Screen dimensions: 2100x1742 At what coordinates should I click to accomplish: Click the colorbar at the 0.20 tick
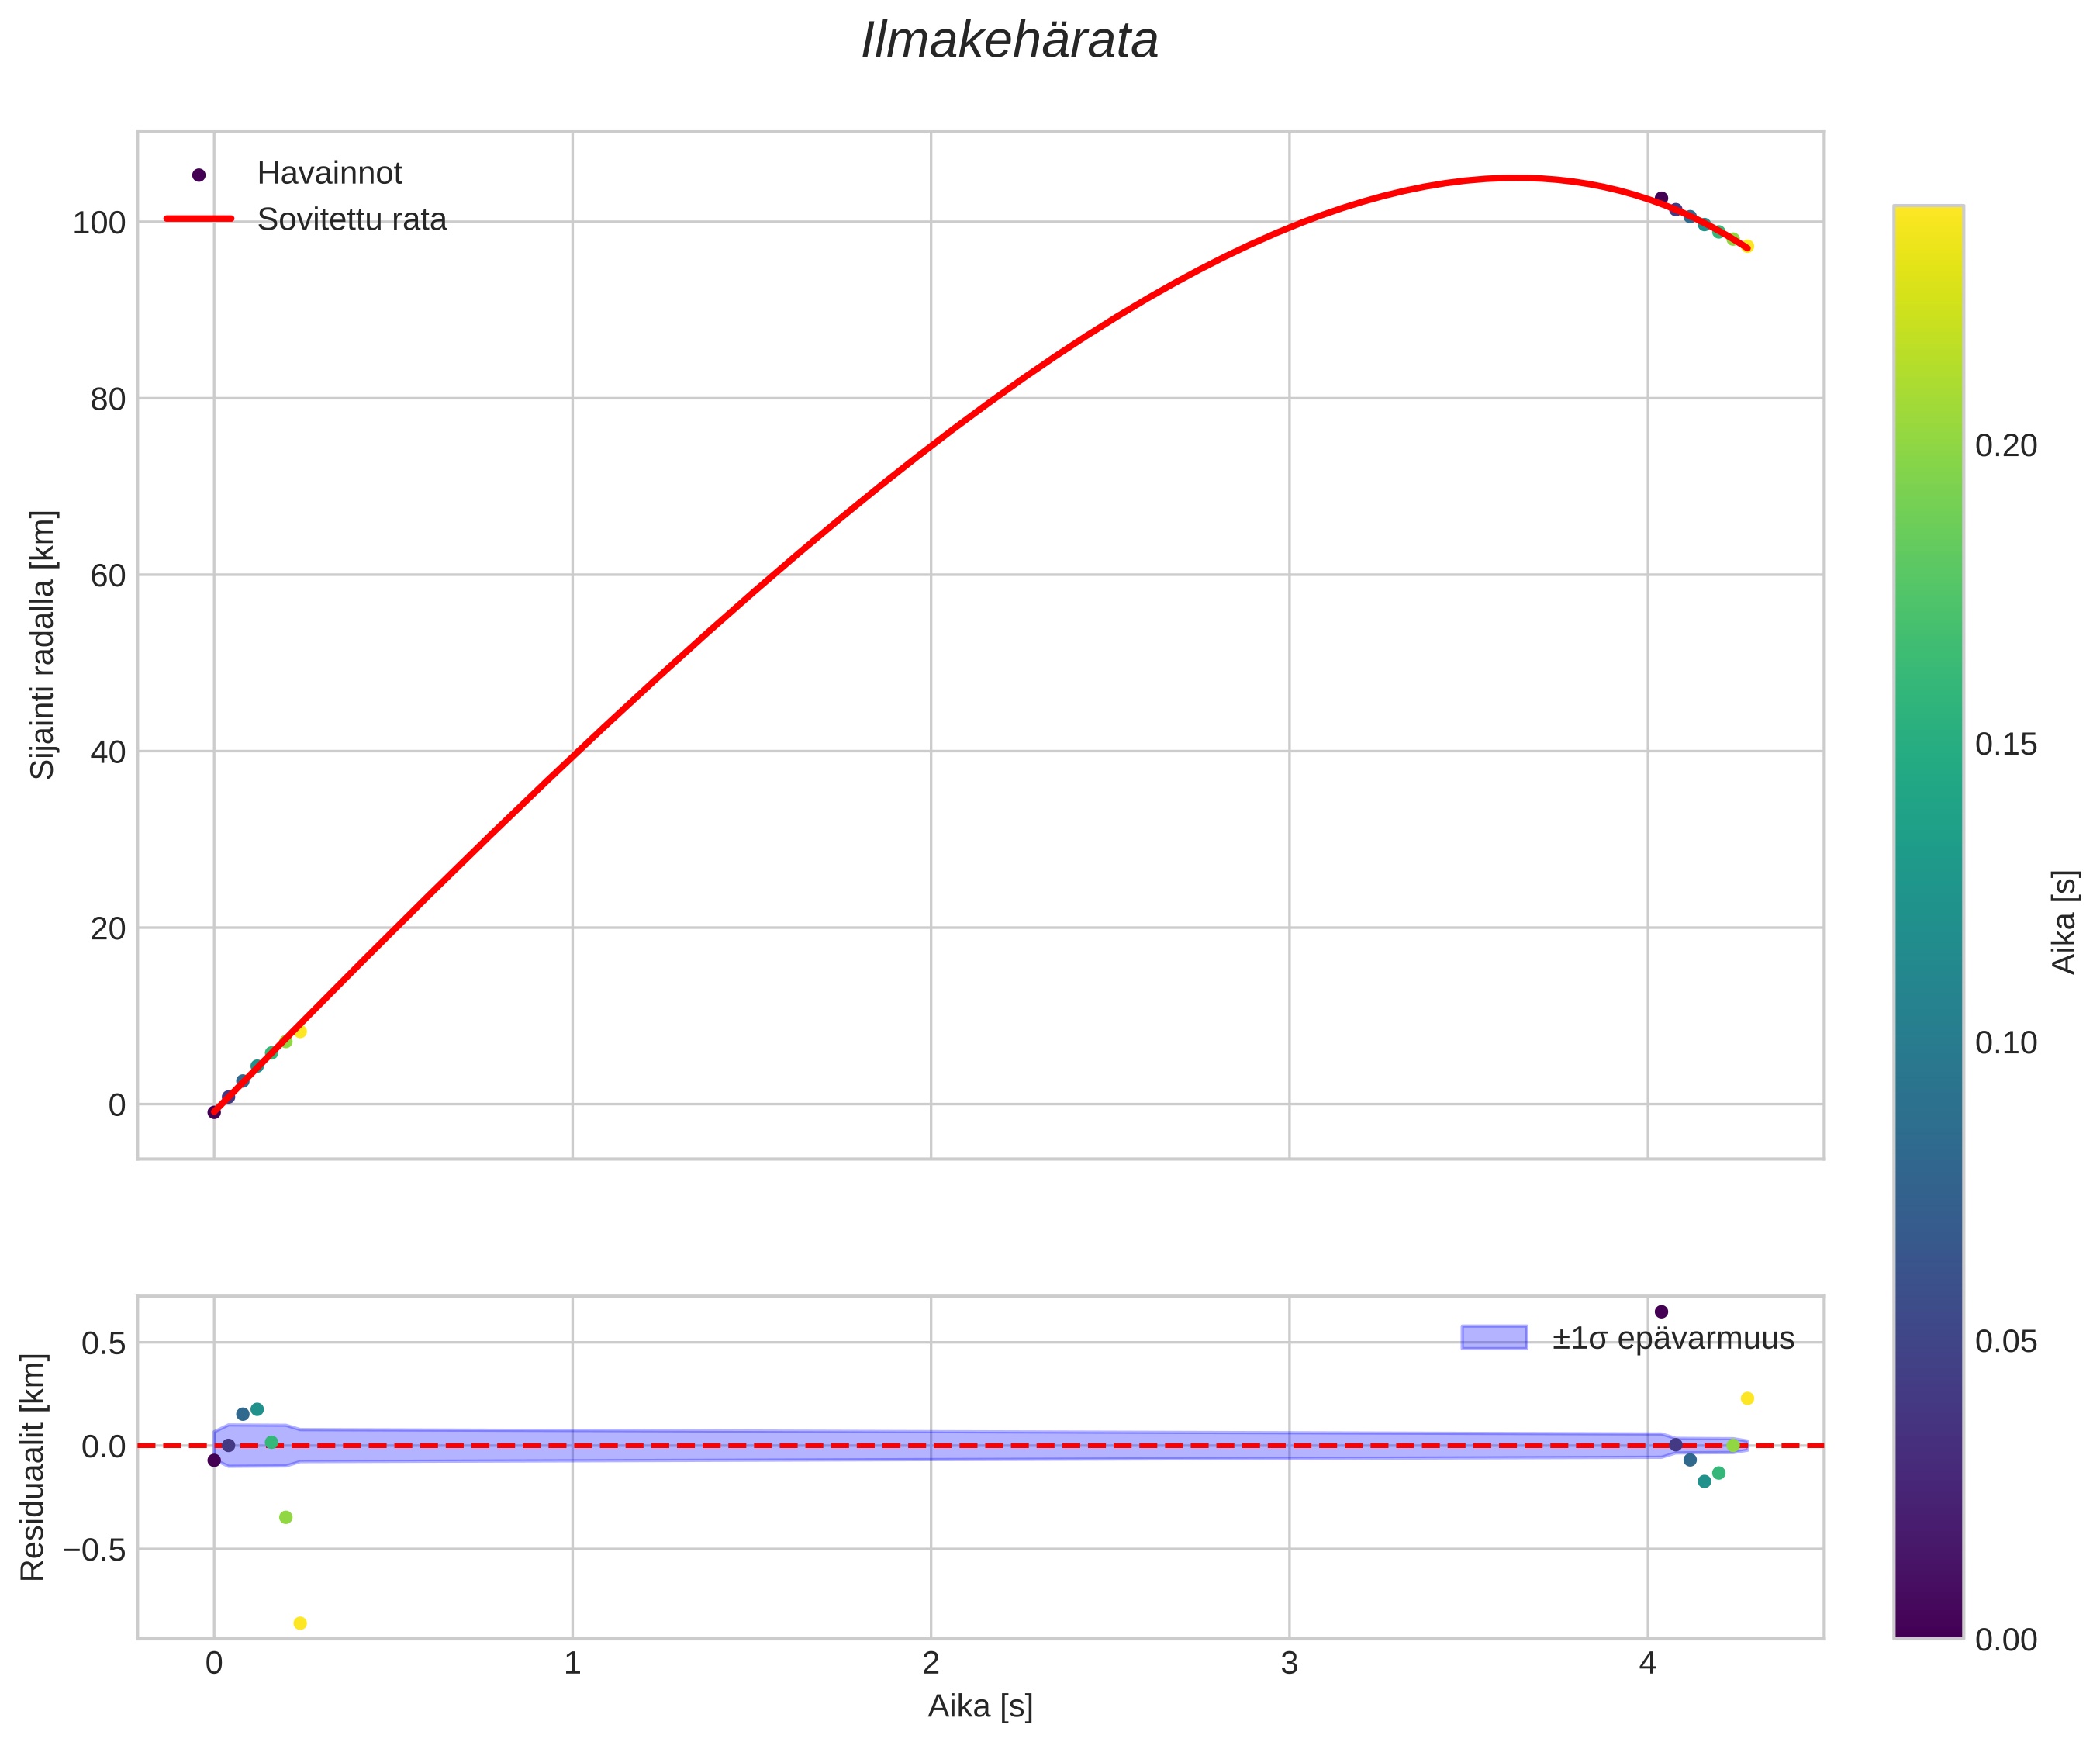1928,445
